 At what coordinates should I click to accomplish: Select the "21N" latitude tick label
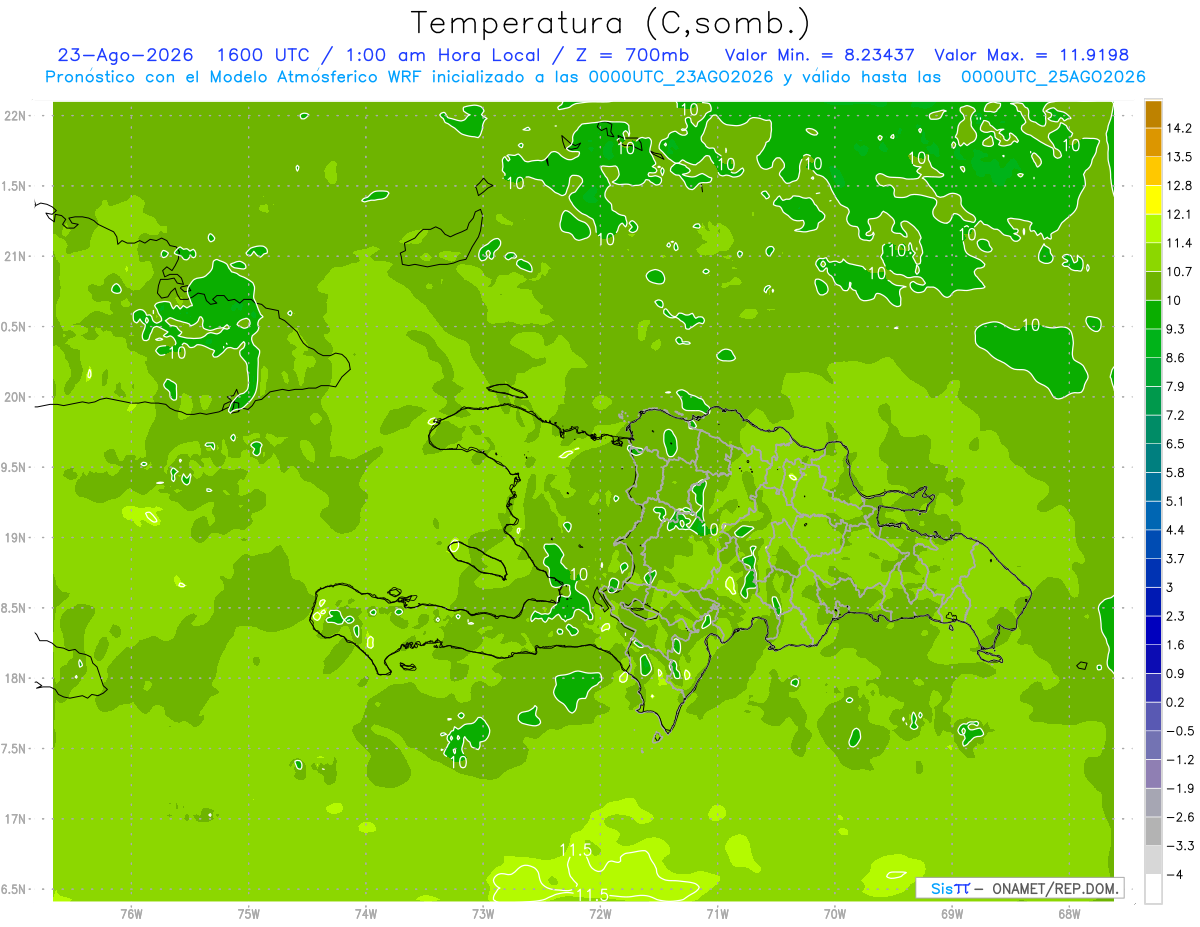16,256
